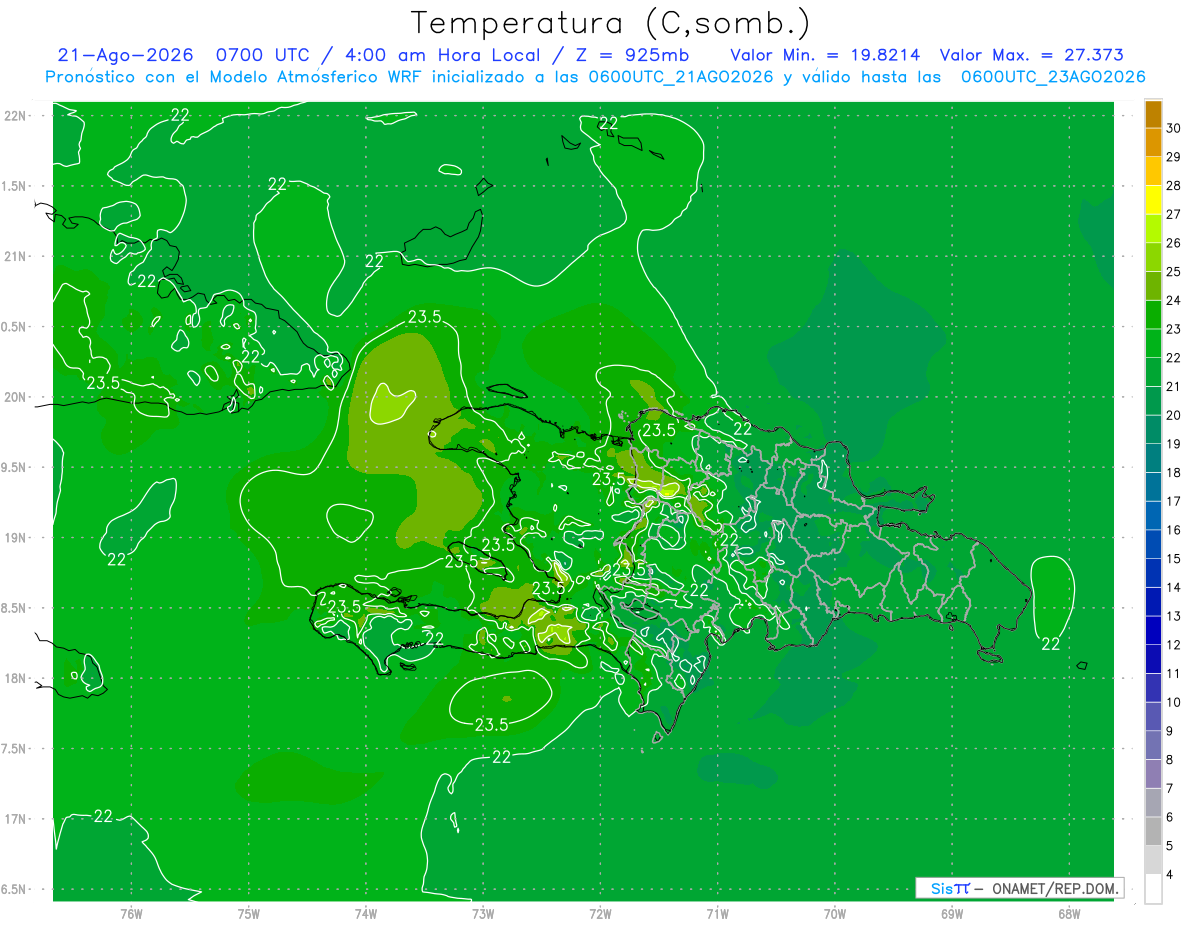Pick the legend swatch between 23 and 24

pyautogui.click(x=1153, y=314)
